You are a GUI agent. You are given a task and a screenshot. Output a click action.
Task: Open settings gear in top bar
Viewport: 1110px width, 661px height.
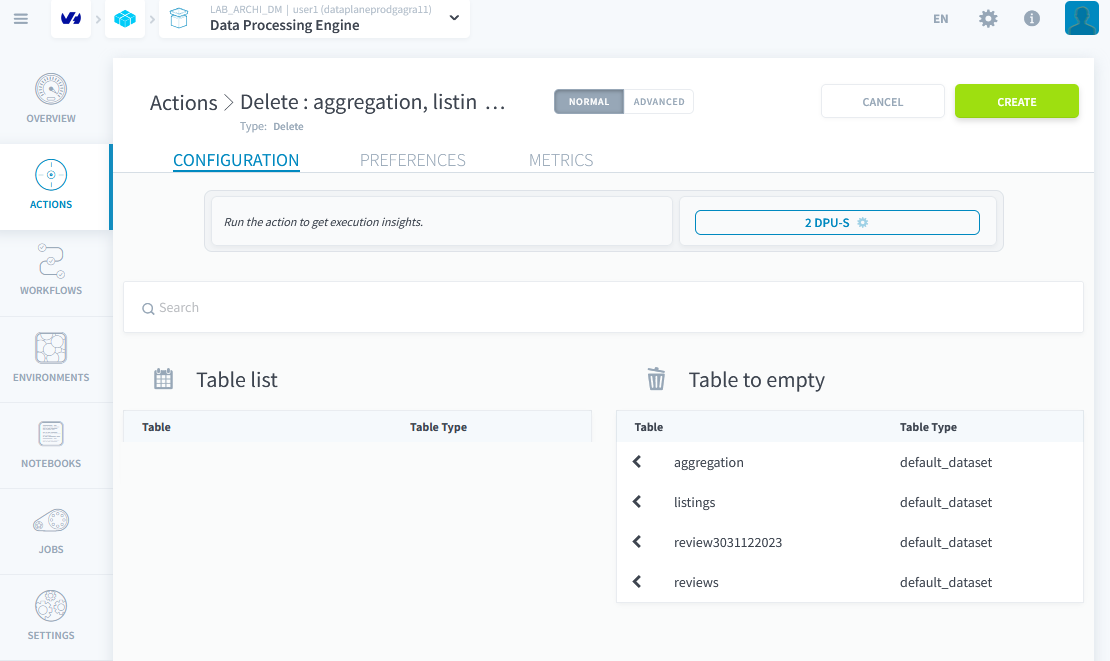(x=988, y=19)
